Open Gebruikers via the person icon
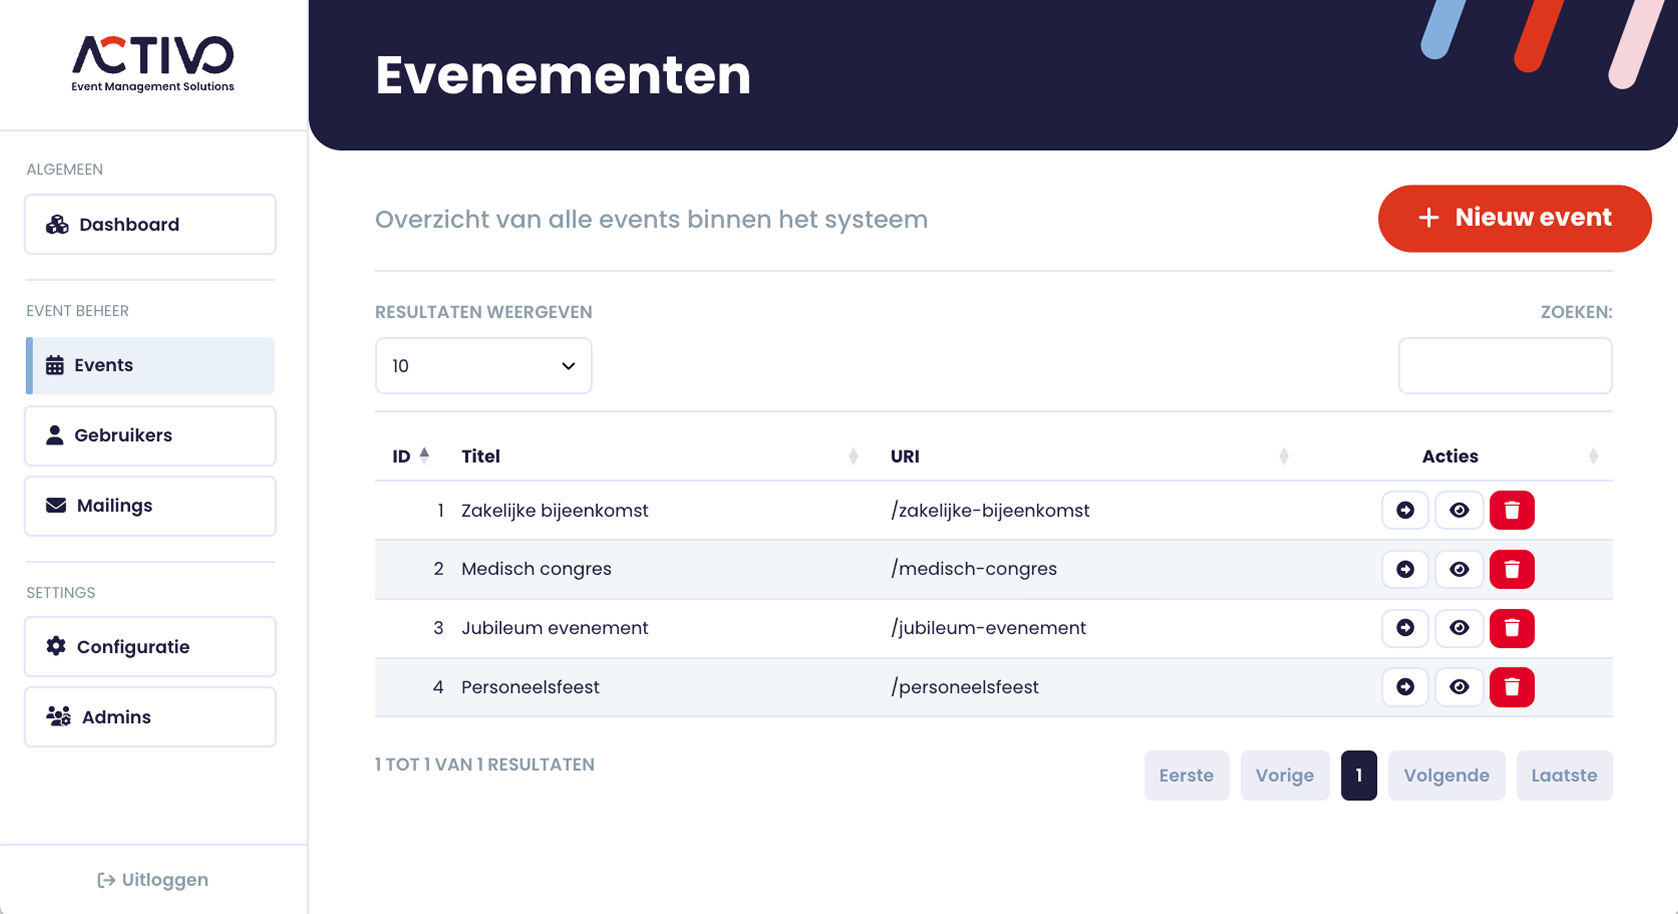This screenshot has width=1678, height=914. [54, 435]
